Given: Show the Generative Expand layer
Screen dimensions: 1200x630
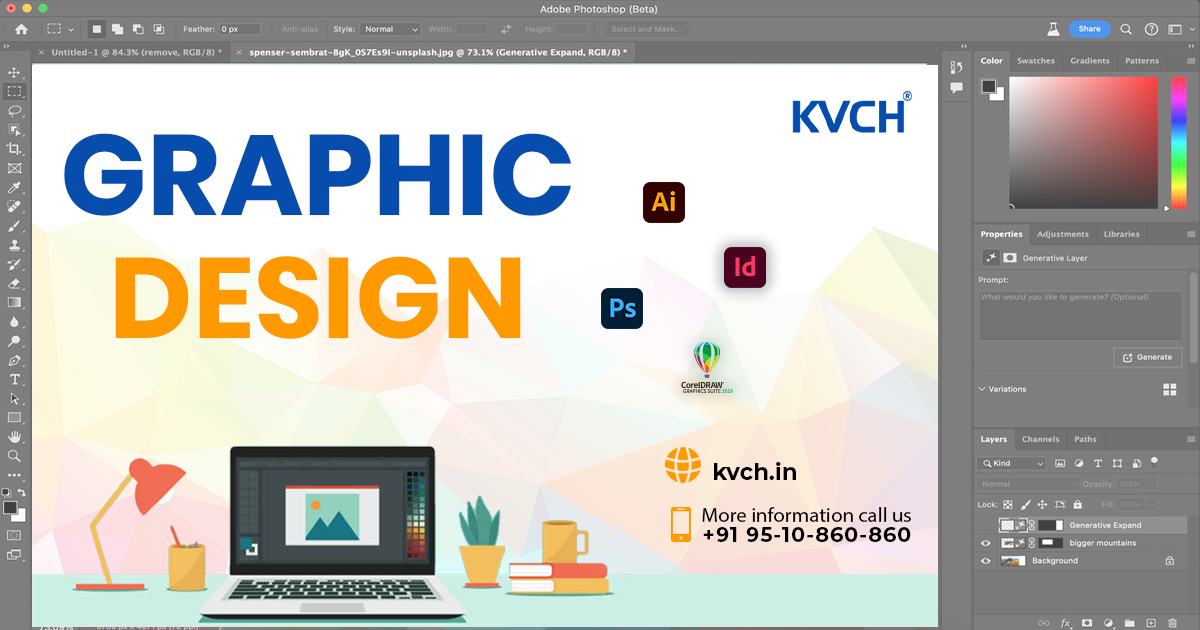Looking at the screenshot, I should click(986, 525).
